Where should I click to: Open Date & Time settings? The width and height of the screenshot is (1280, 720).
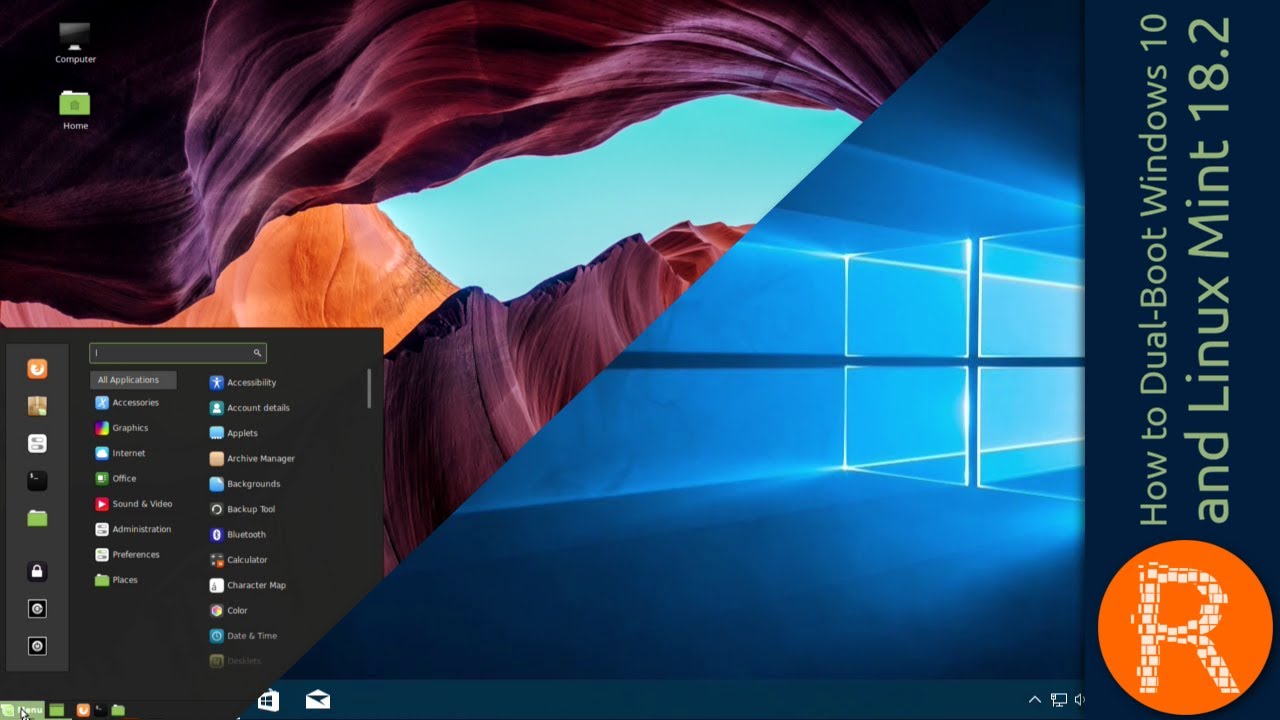tap(243, 636)
